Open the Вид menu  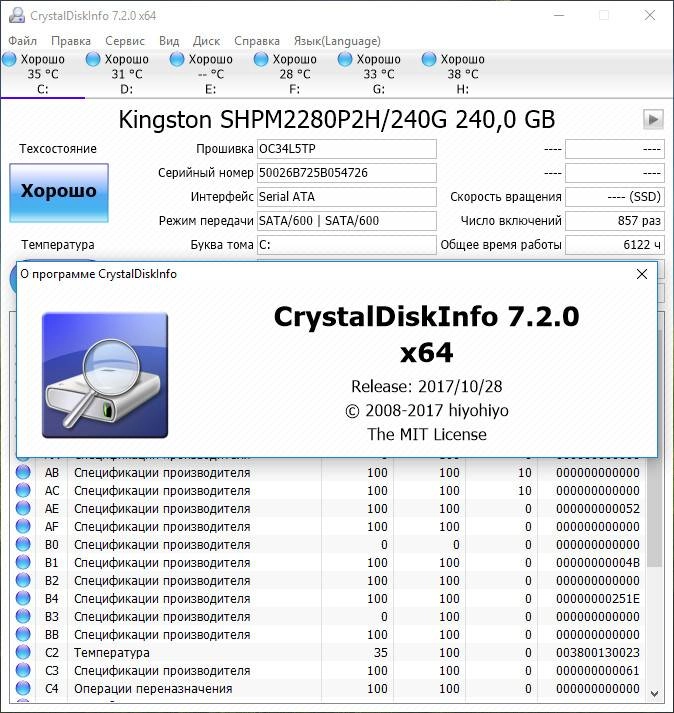tap(169, 41)
